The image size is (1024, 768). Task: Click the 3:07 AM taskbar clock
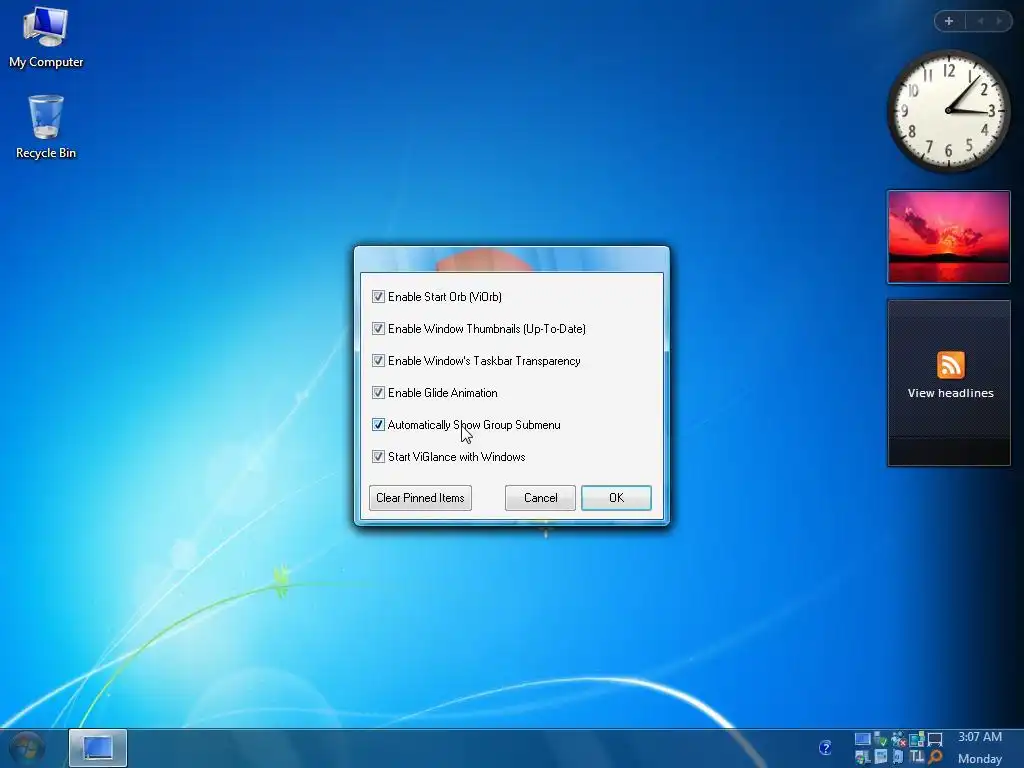[x=980, y=737]
